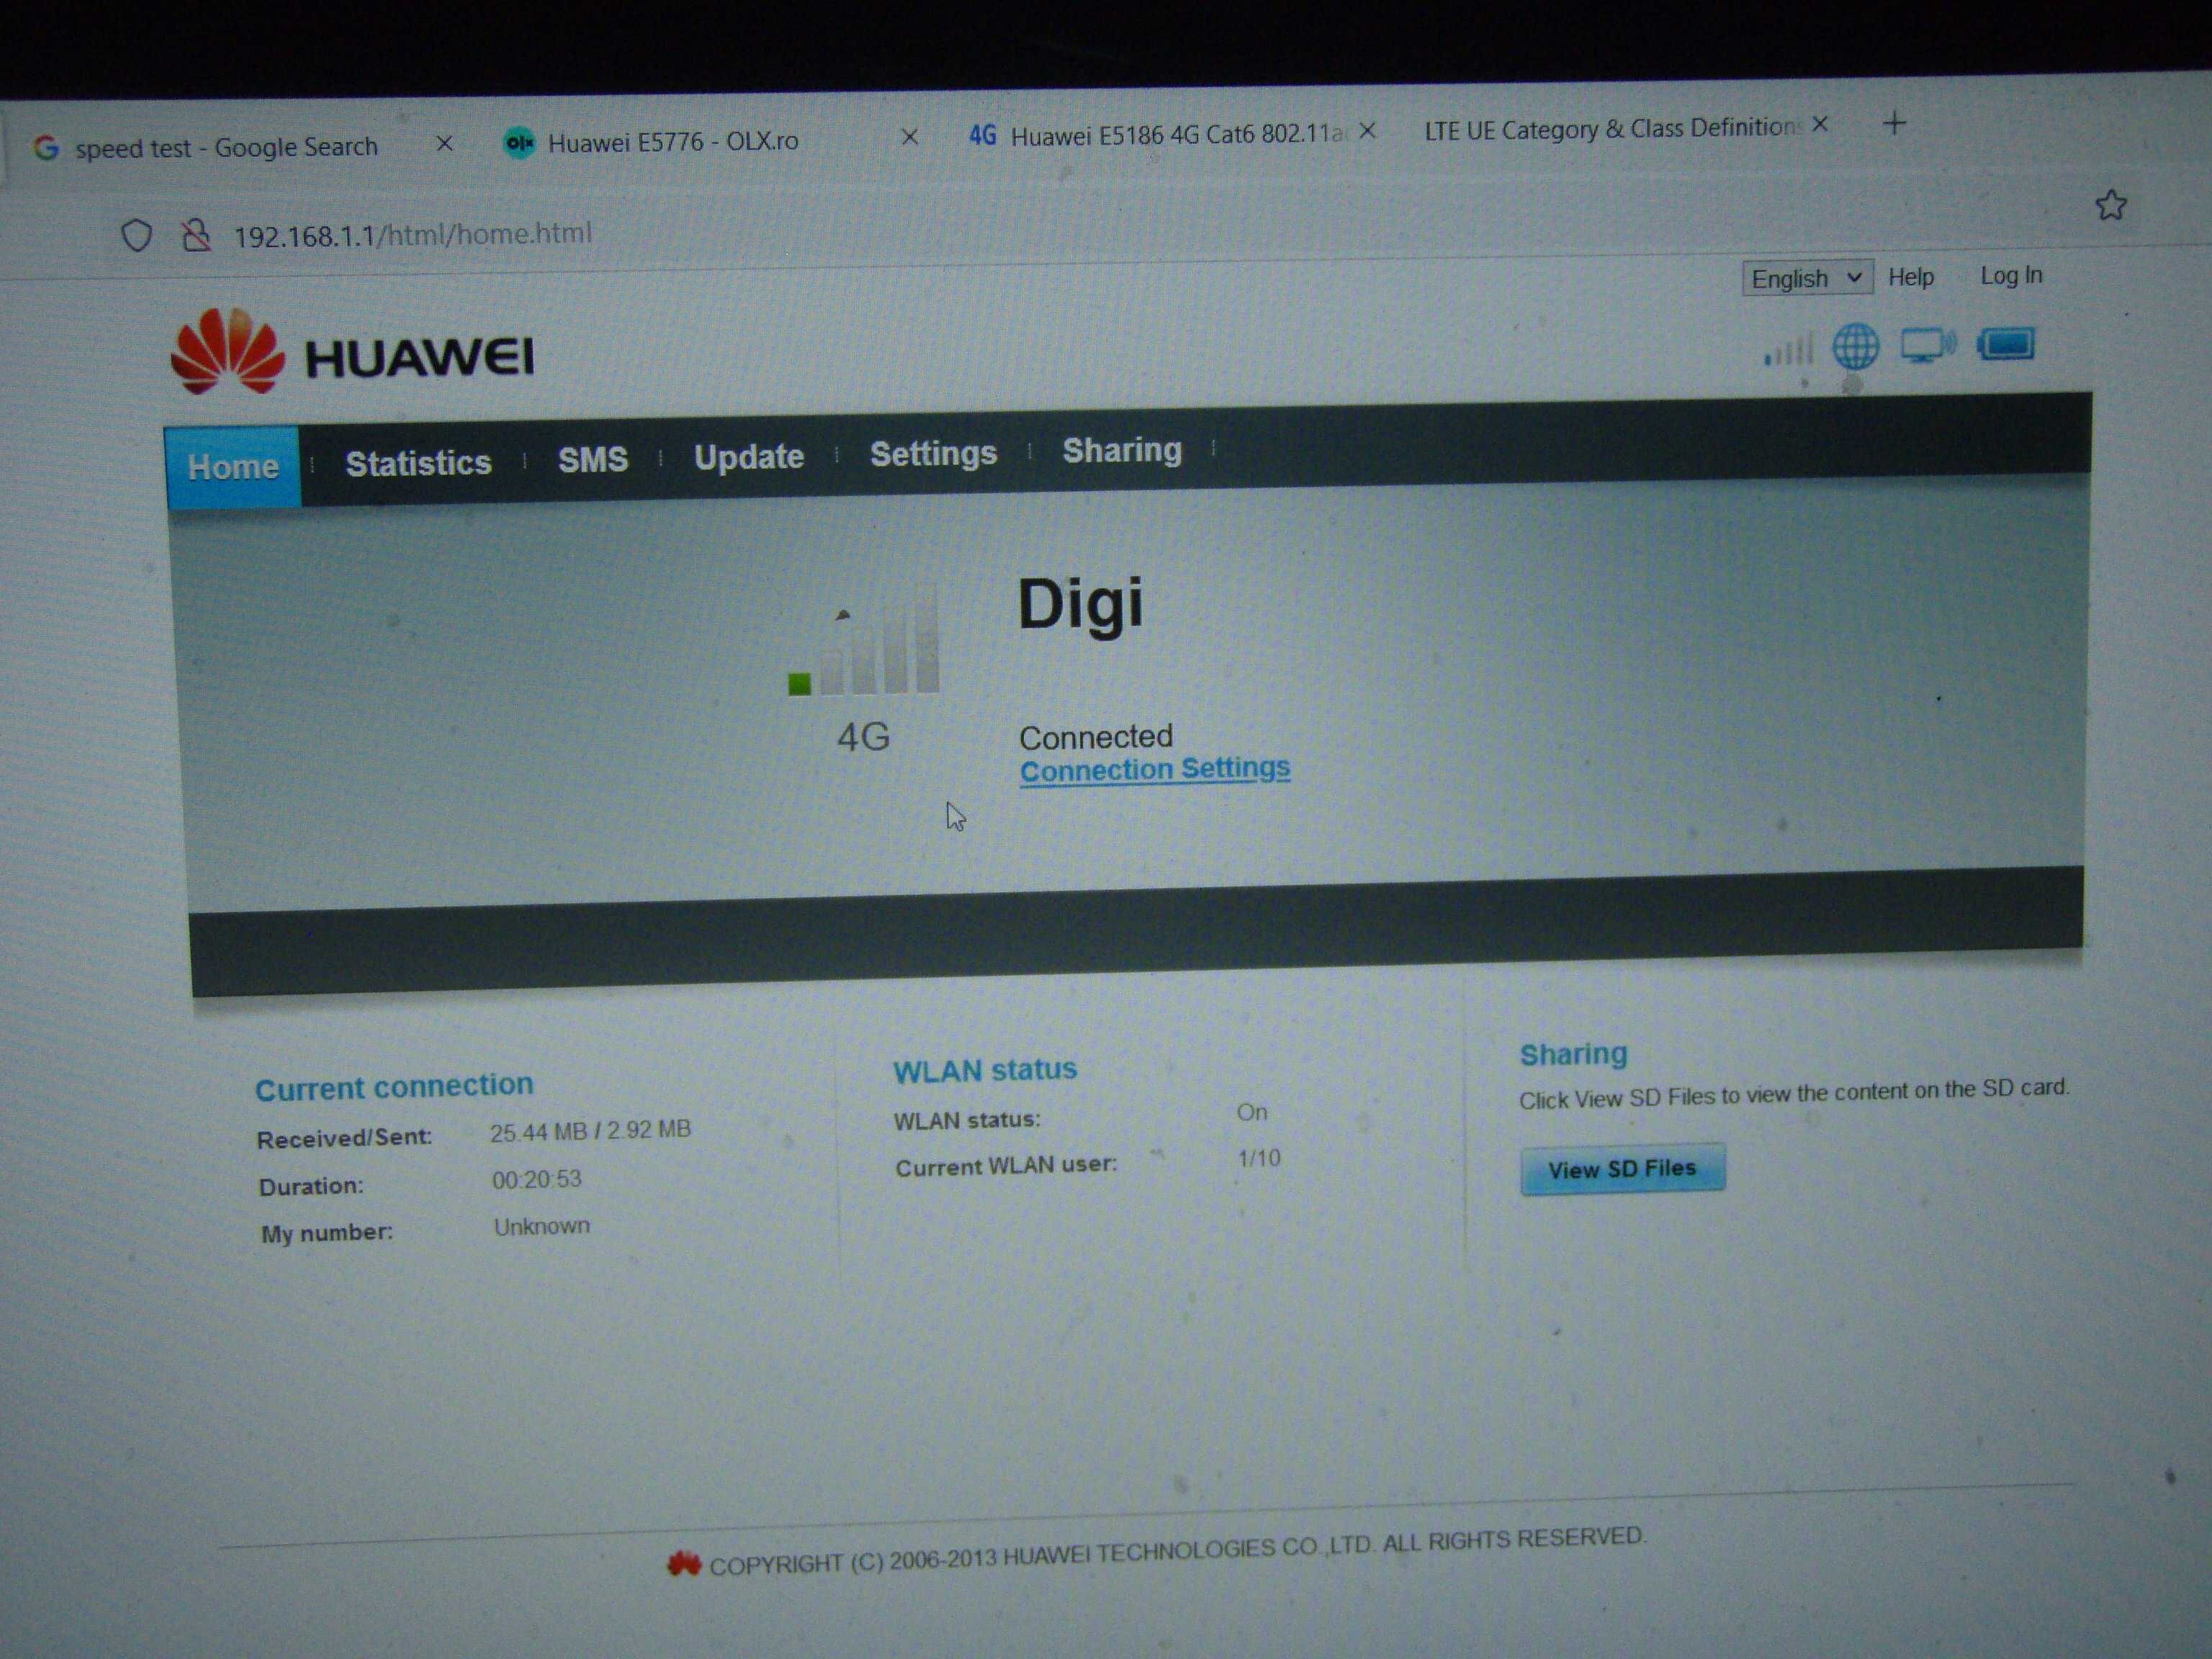Click the Received/Sent label
Viewport: 2212px width, 1659px height.
(x=344, y=1139)
